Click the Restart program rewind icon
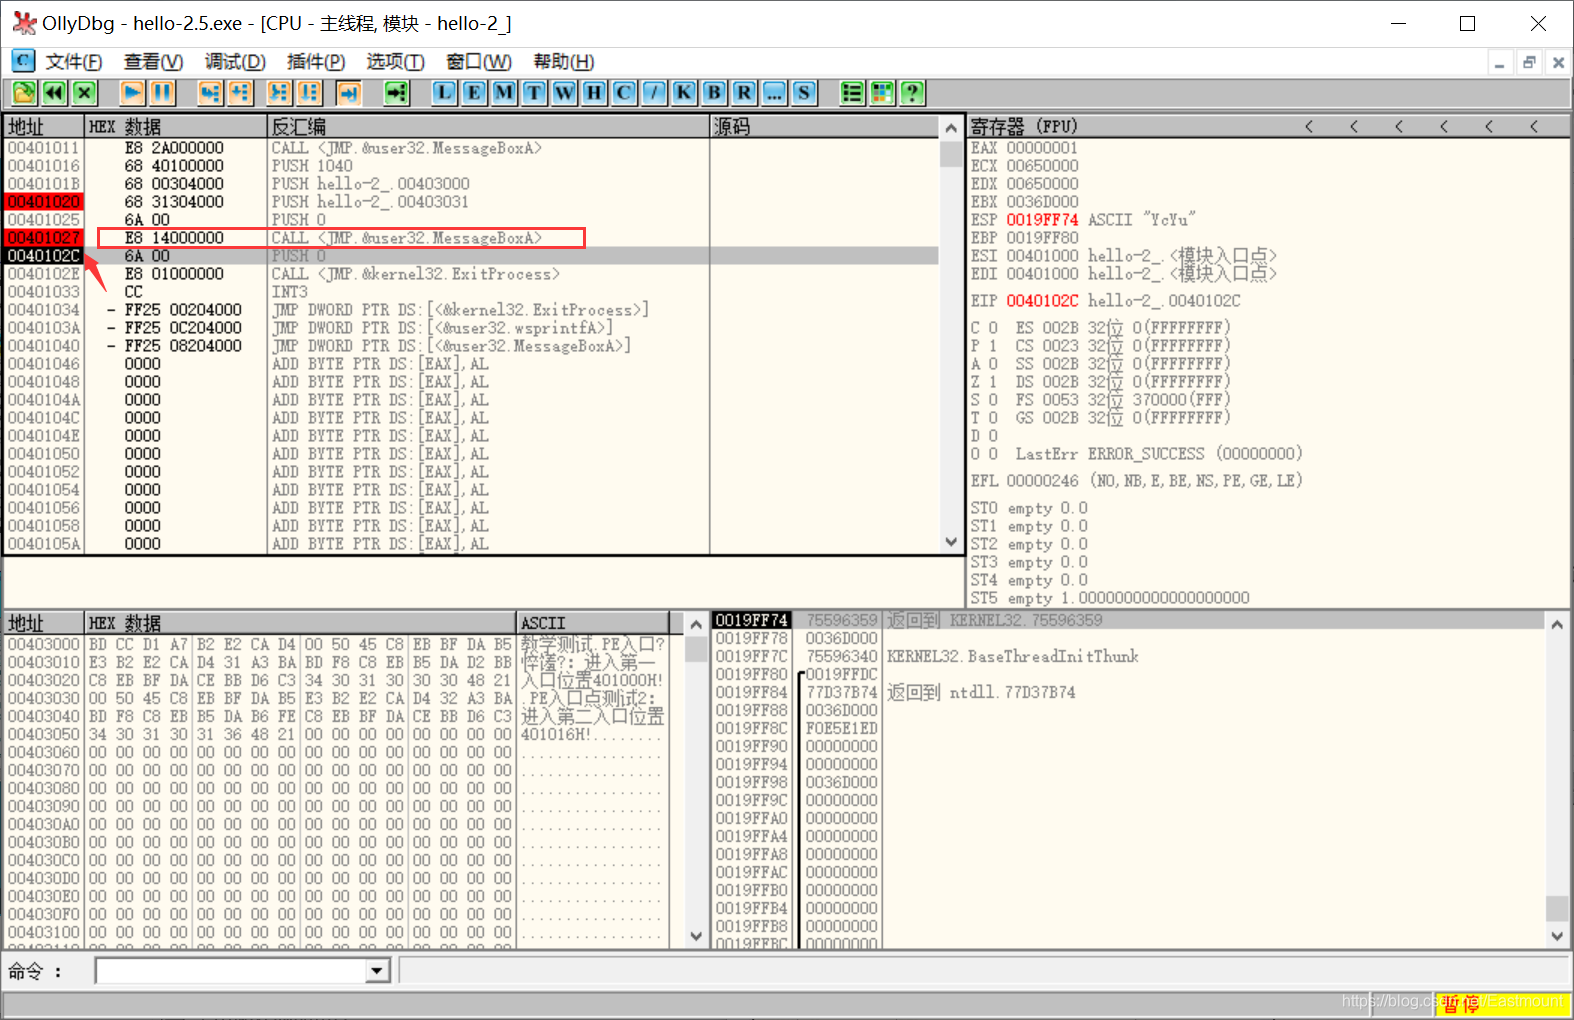This screenshot has width=1574, height=1020. (x=54, y=93)
